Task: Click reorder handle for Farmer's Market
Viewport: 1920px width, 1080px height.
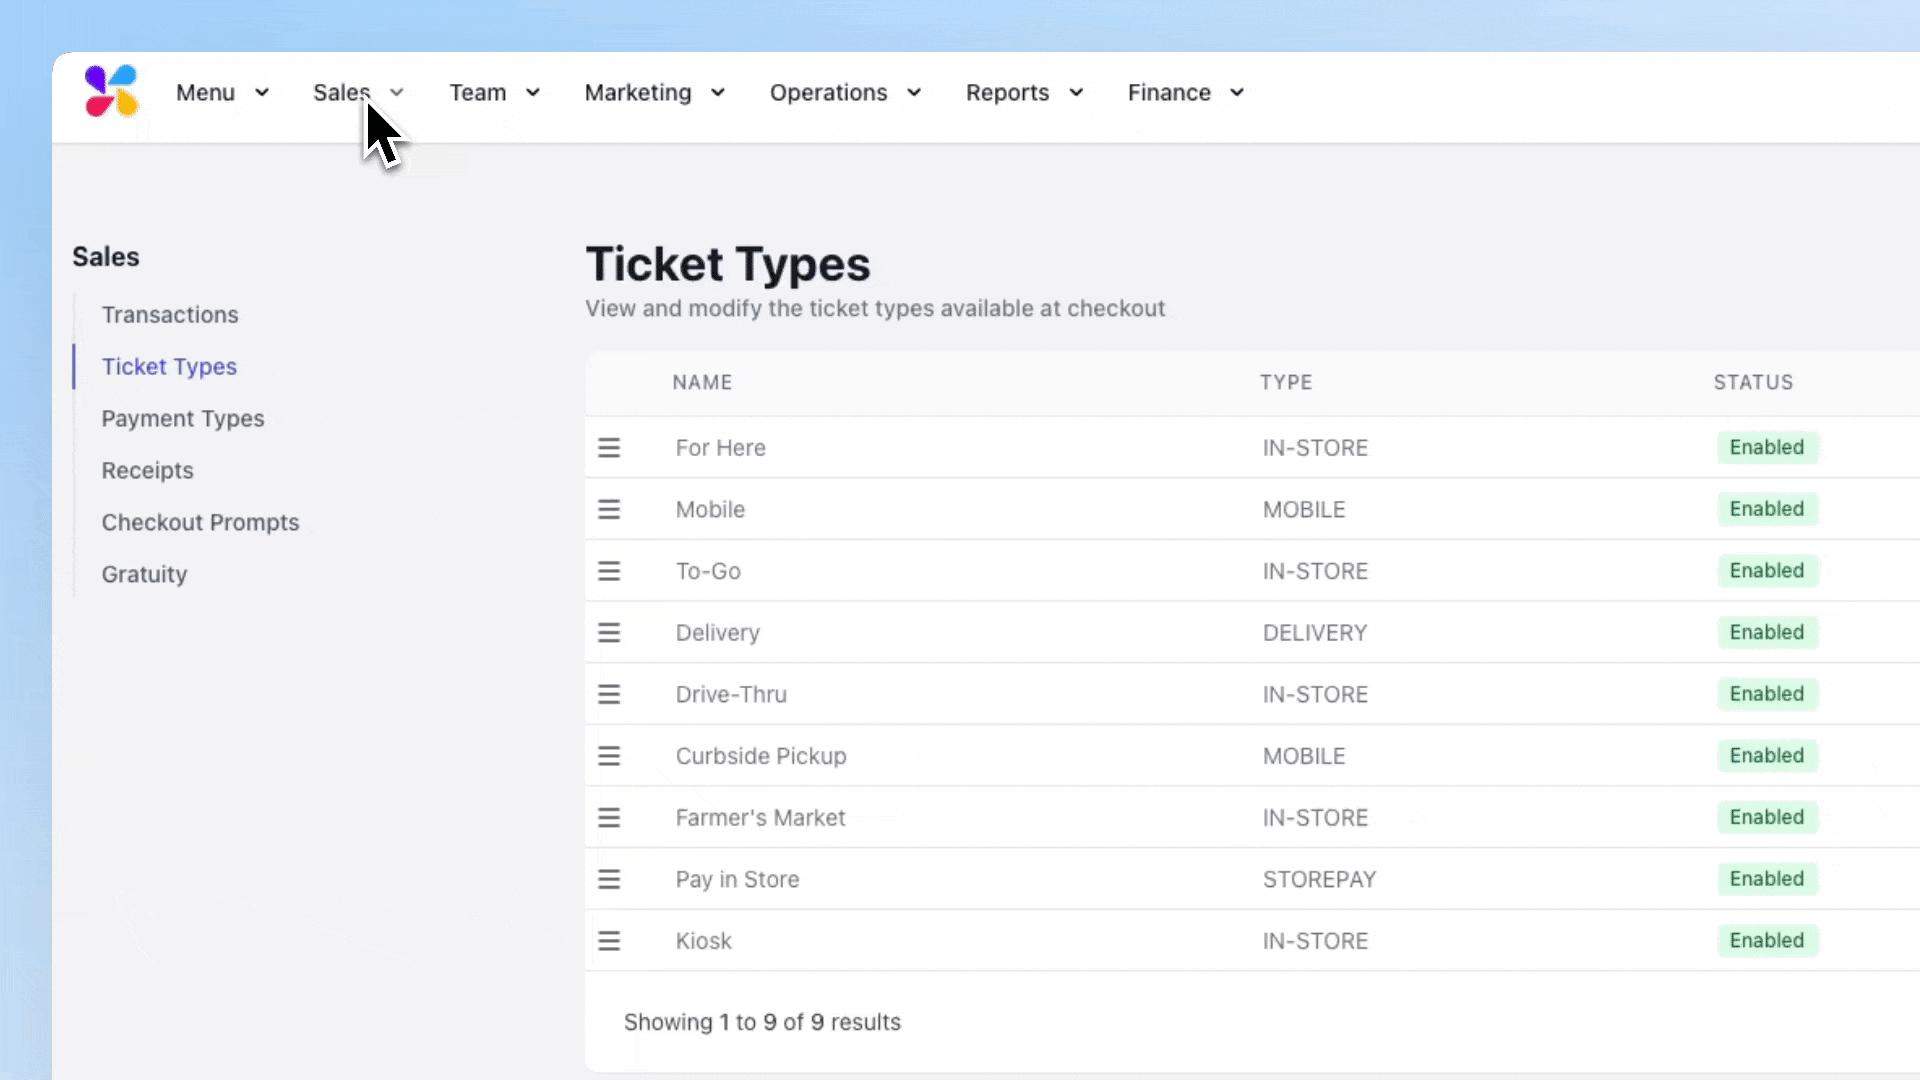Action: click(x=609, y=818)
